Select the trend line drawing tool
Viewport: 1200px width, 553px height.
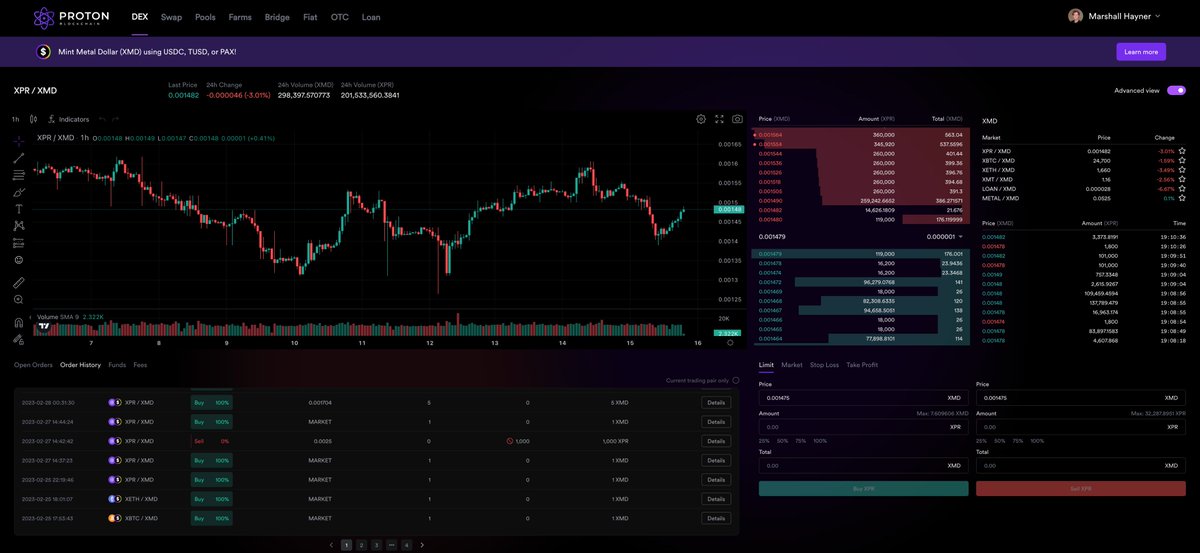point(19,157)
